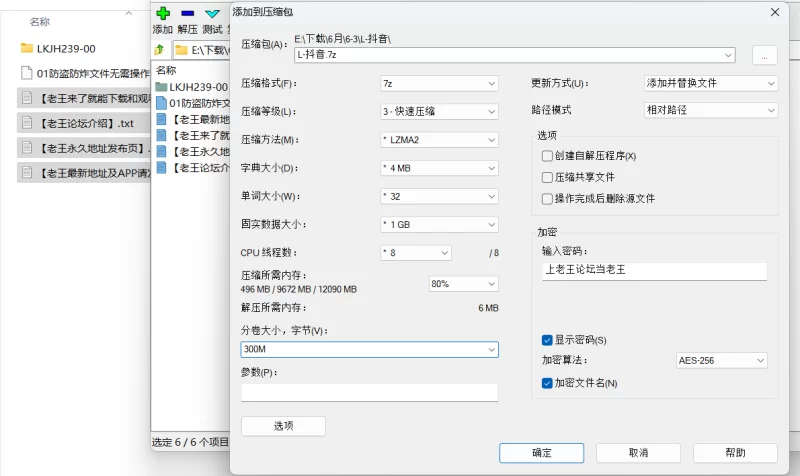Select 【老王永久地 file icon in 7-Zip list
The width and height of the screenshot is (800, 476).
(161, 152)
